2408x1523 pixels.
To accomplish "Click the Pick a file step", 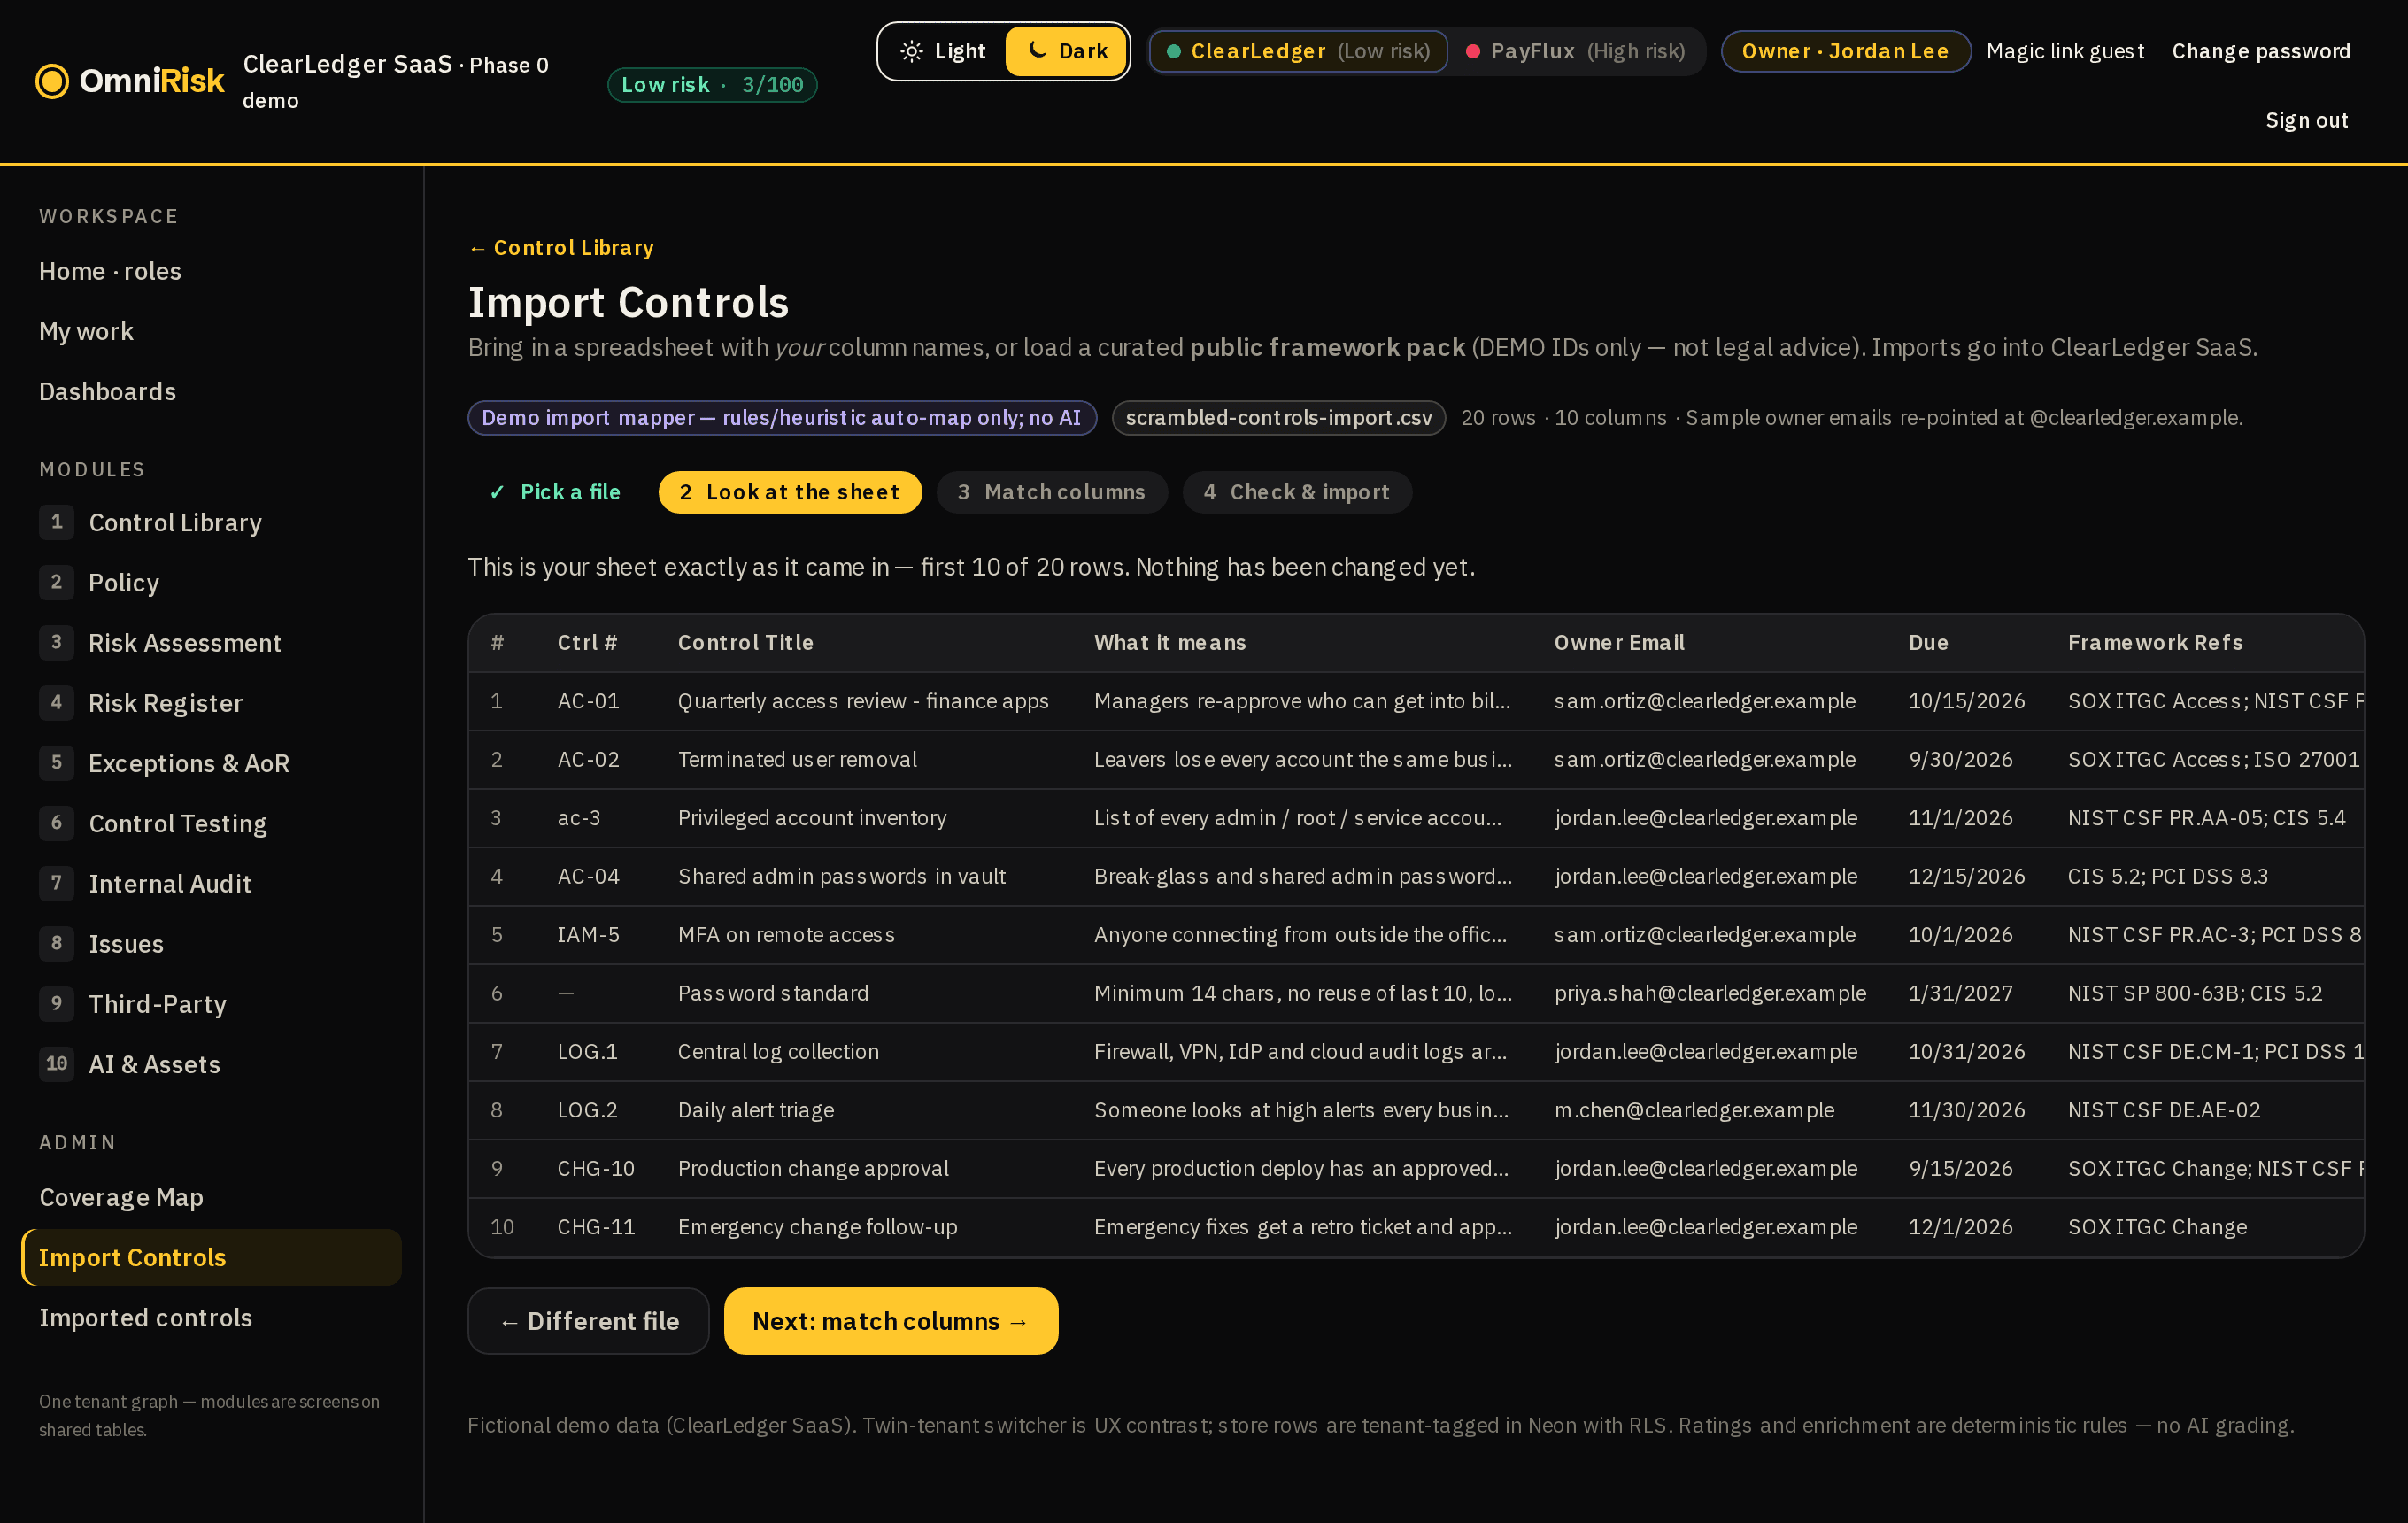I will tap(555, 492).
